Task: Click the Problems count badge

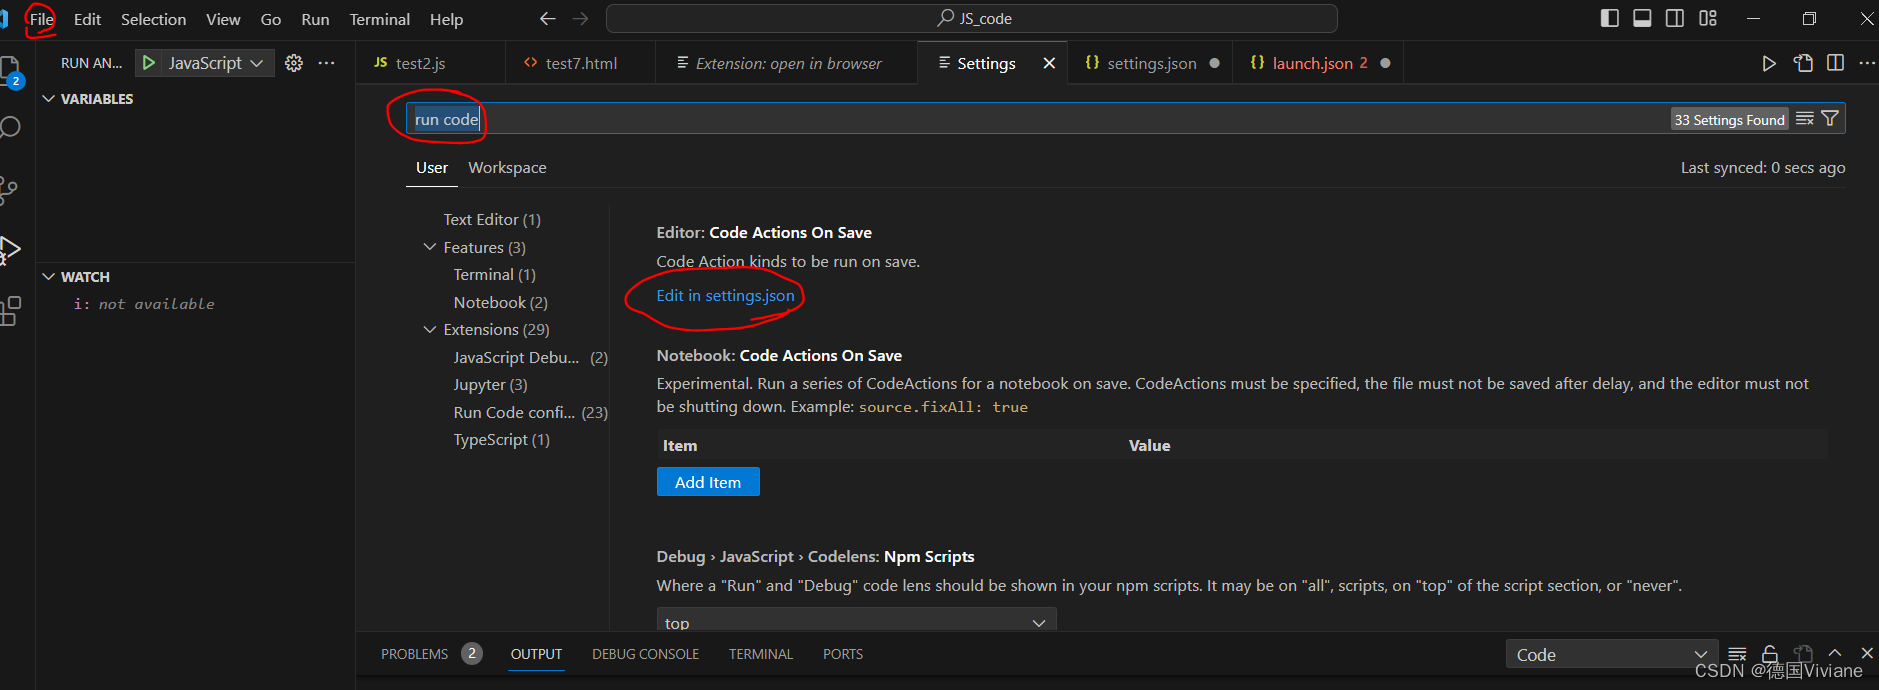Action: (472, 653)
